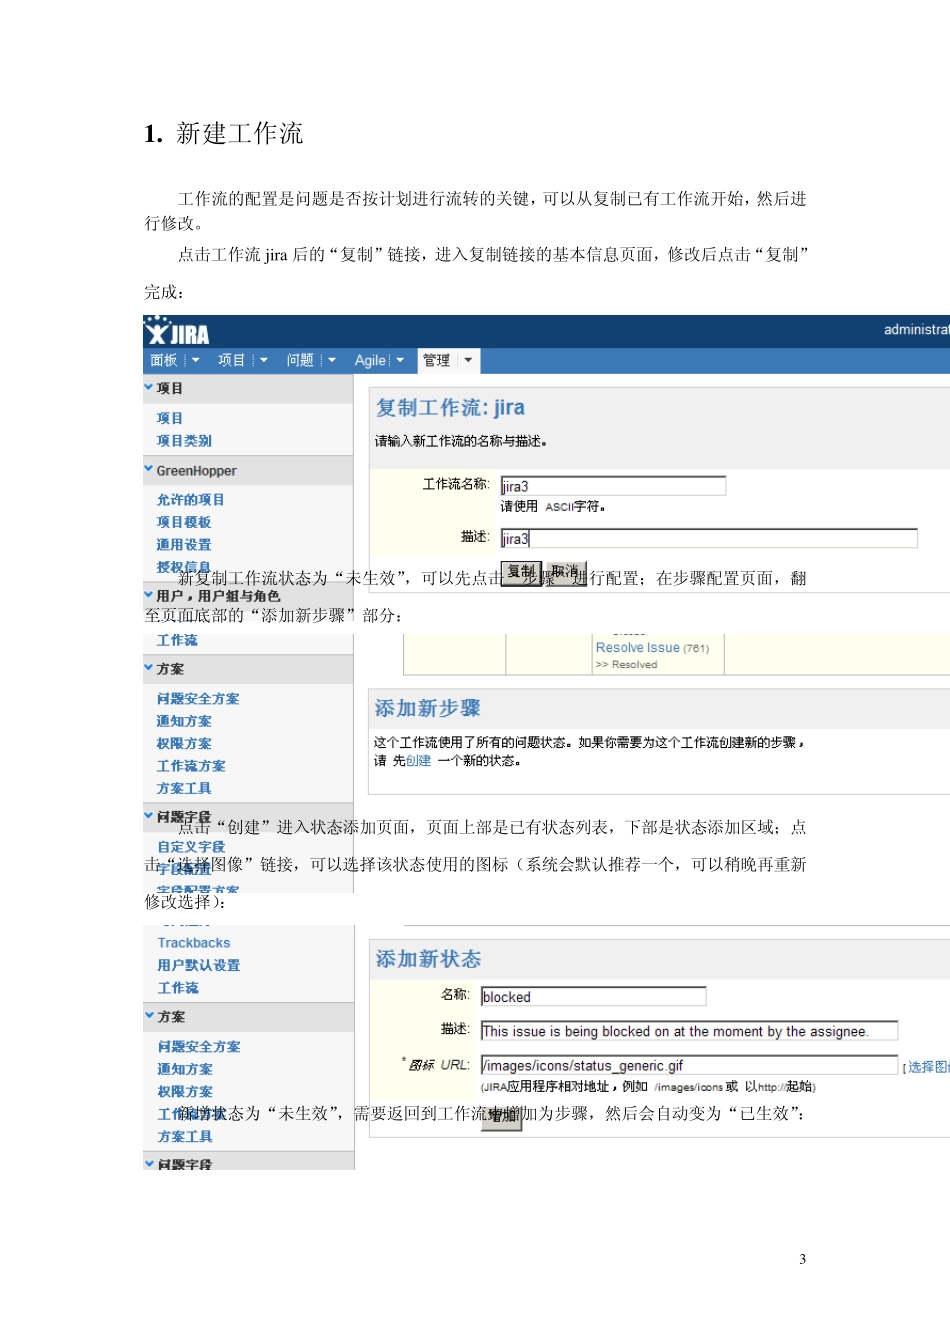Open the 项目模板 link
This screenshot has width=950, height=1344.
click(x=184, y=522)
